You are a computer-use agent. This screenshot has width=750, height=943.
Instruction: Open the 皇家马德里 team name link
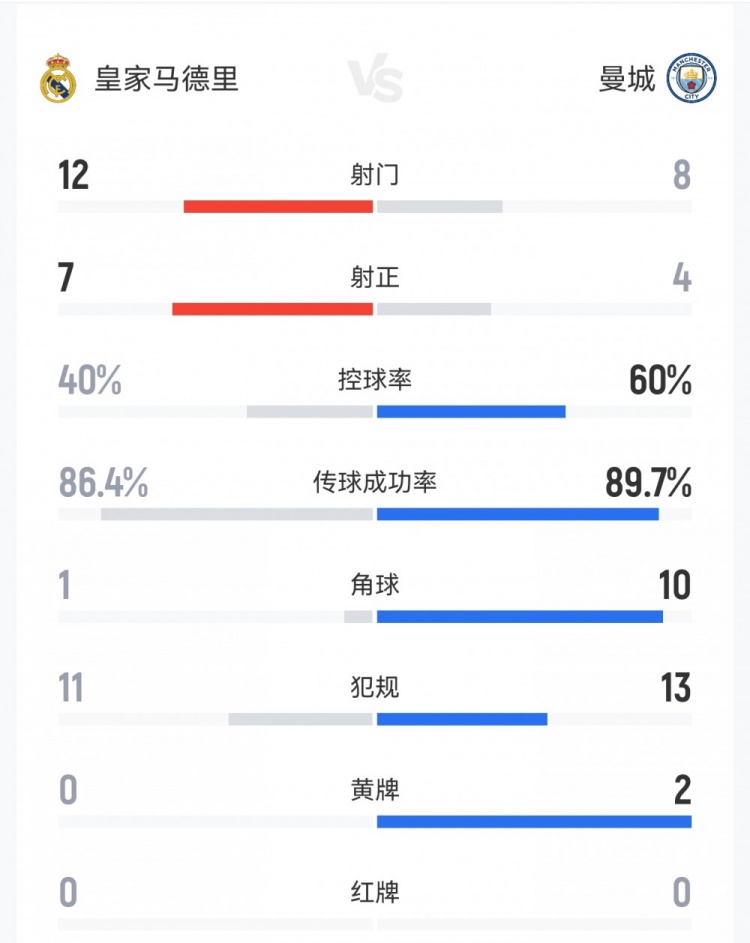click(167, 79)
